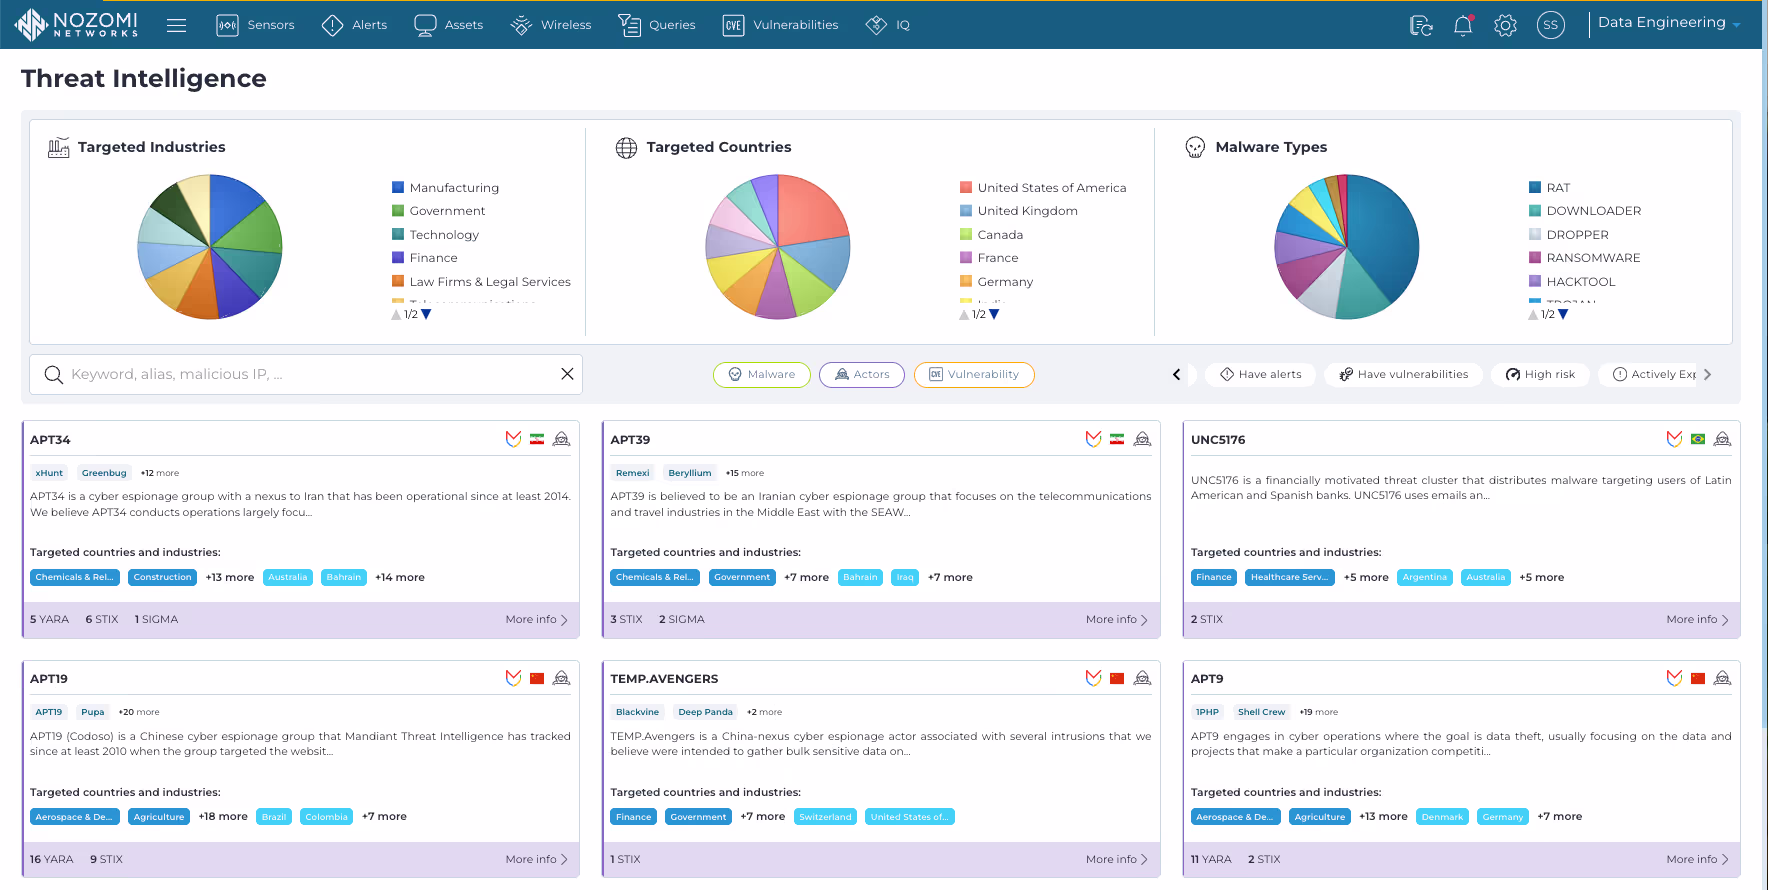Image resolution: width=1768 pixels, height=890 pixels.
Task: Click the threat actor icon on APT39 card
Action: 1142,439
